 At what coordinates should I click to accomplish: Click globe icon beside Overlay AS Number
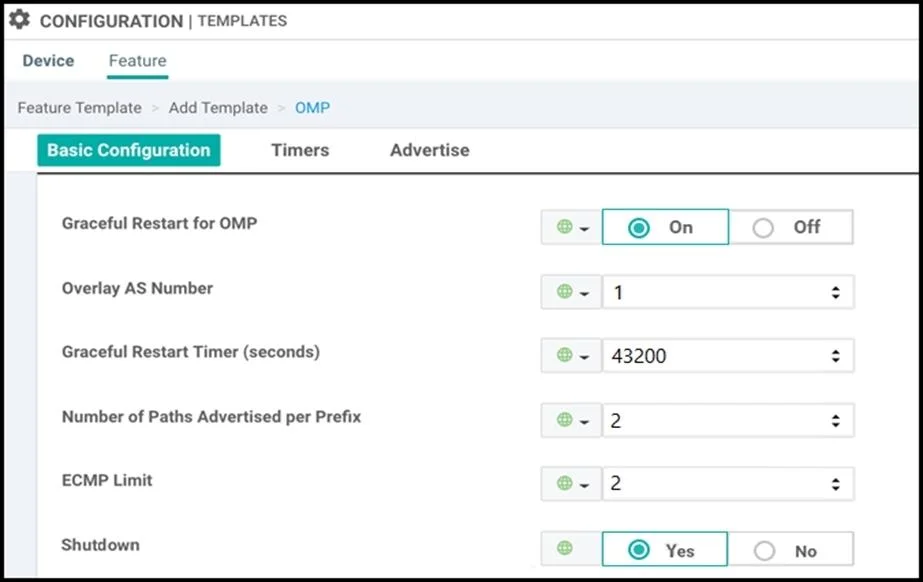565,291
